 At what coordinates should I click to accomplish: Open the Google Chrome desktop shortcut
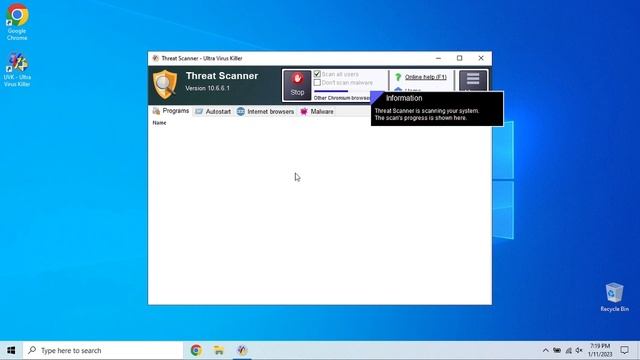point(17,22)
